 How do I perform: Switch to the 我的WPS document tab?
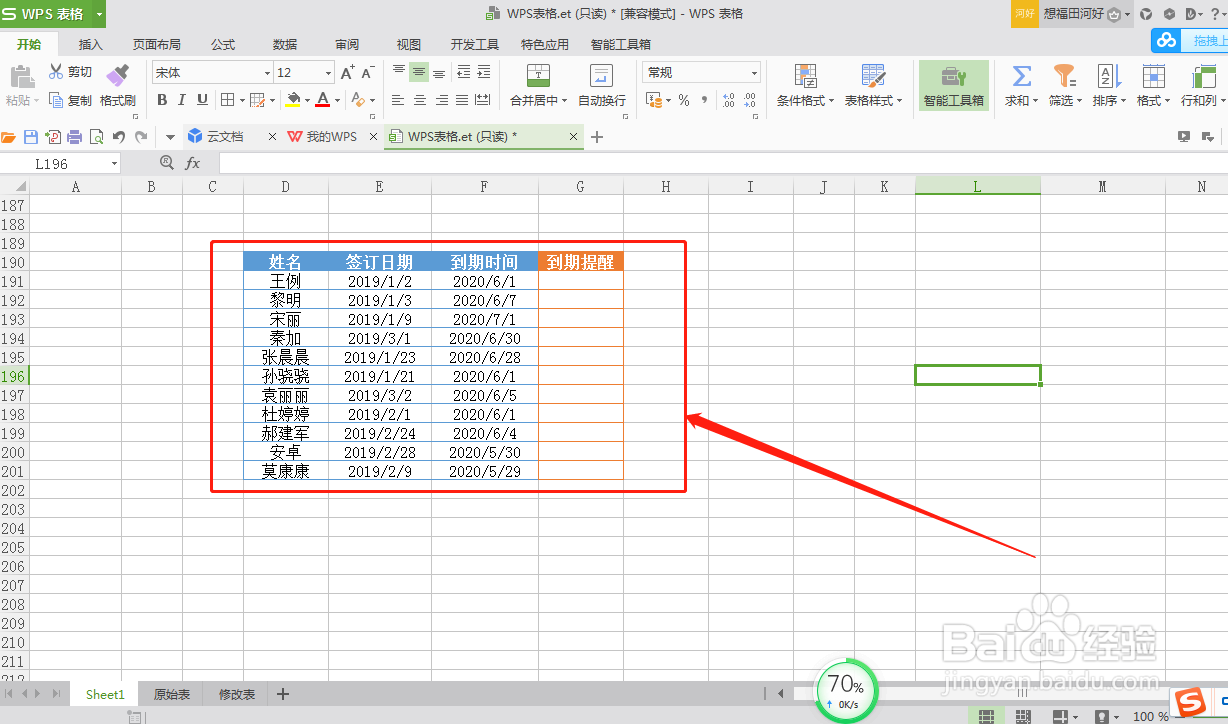331,137
